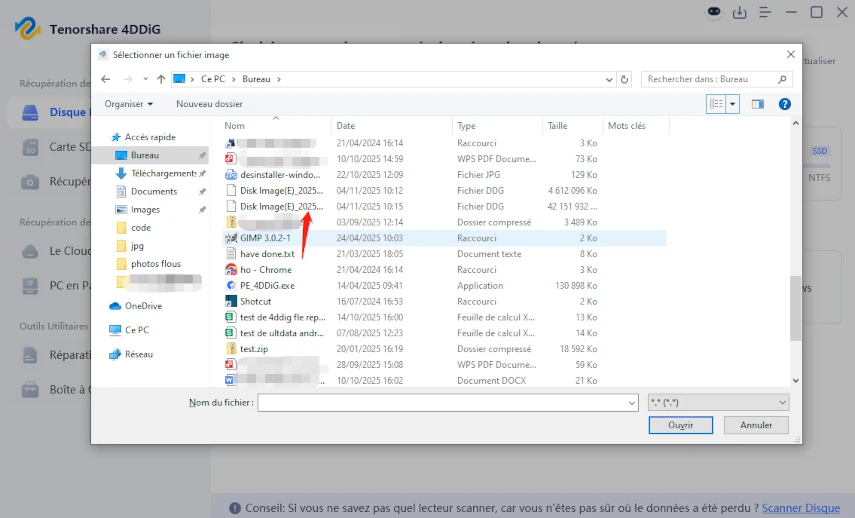Select the Shotcut shortcut

[x=255, y=301]
